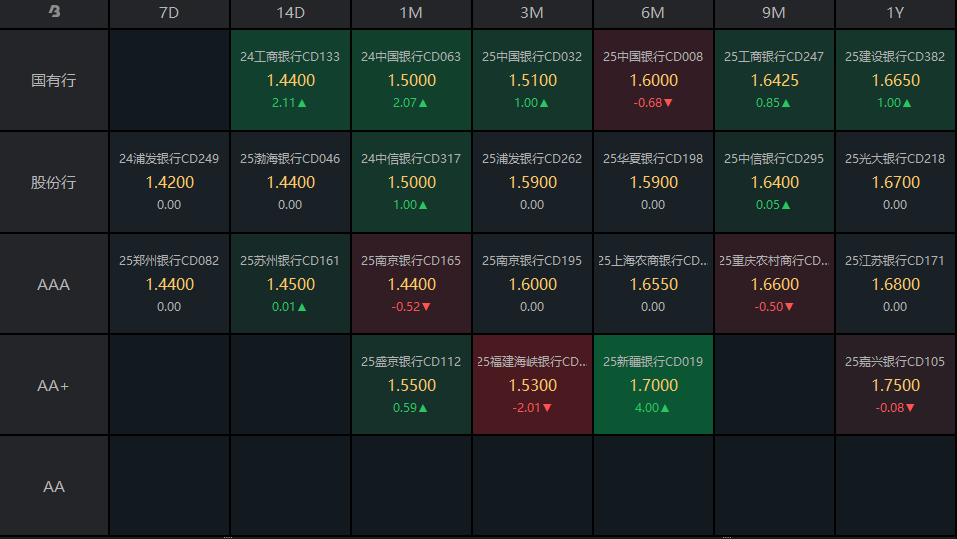Select the 1Y tenor column header
The image size is (957, 539).
pyautogui.click(x=895, y=13)
